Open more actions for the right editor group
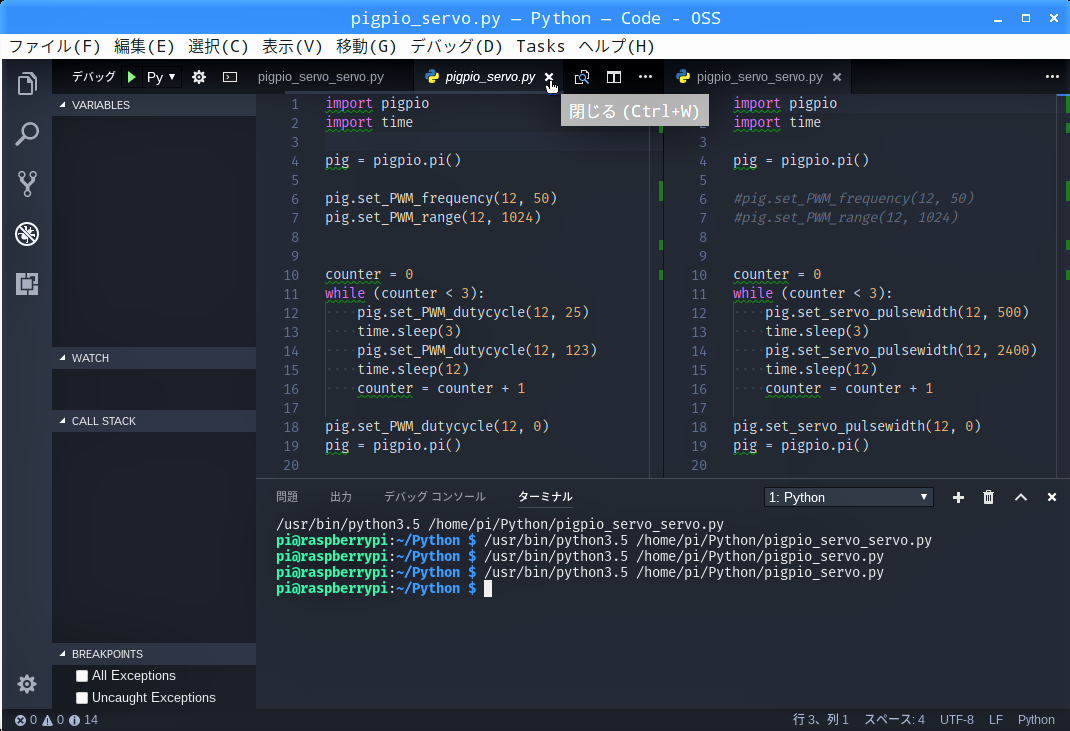This screenshot has width=1070, height=731. point(1052,76)
